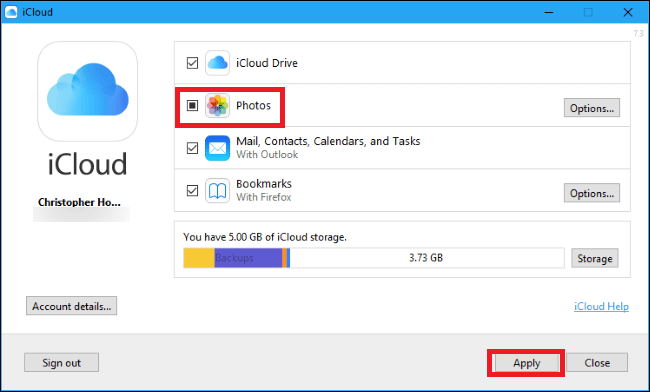Click the yellow segment of storage bar

[x=199, y=258]
